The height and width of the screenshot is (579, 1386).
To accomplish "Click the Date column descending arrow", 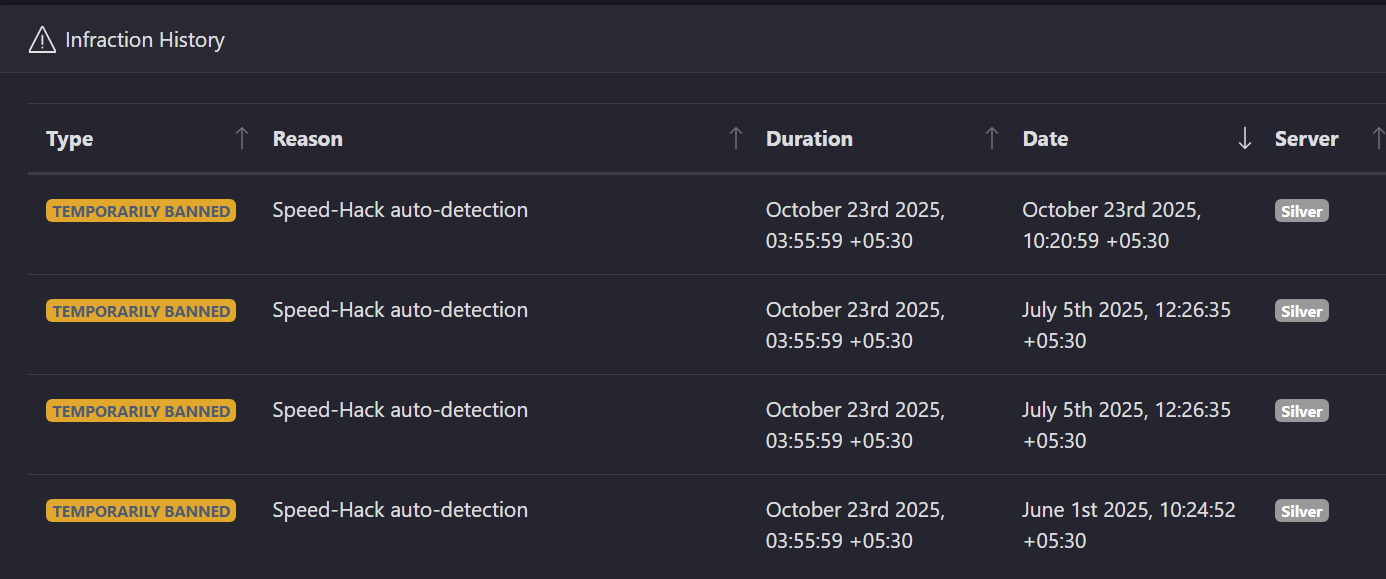I will tap(1245, 139).
